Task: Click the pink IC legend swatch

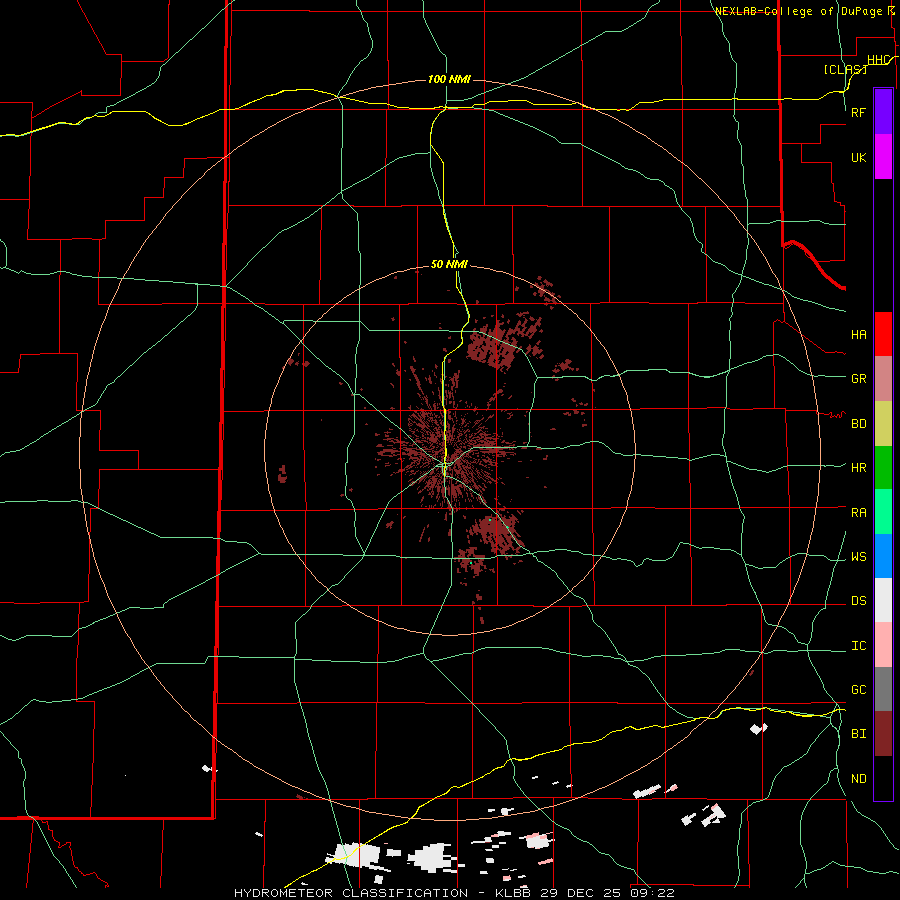Action: (883, 645)
